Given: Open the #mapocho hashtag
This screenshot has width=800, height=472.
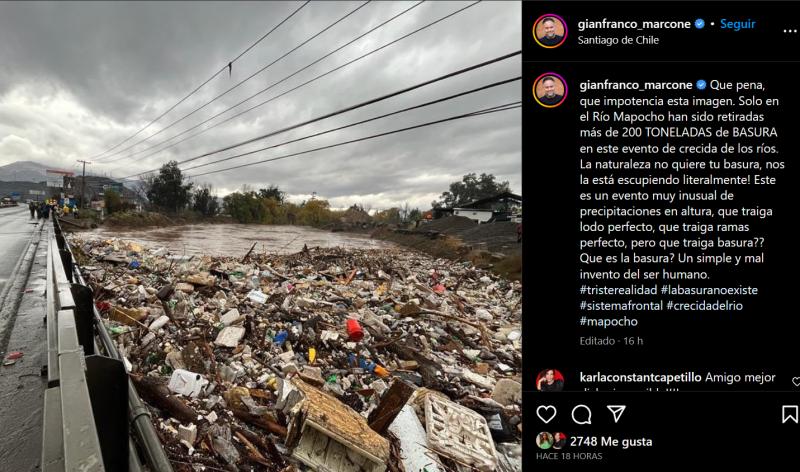Looking at the screenshot, I should coord(609,321).
